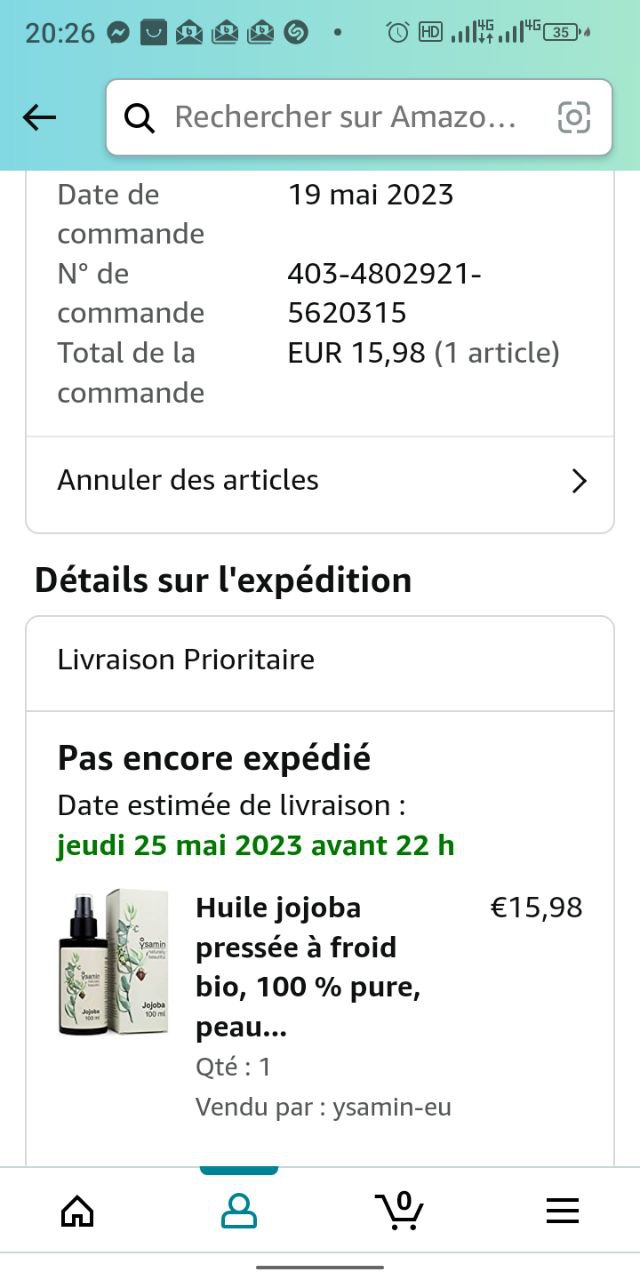Expand Annuler des articles chevron

(x=578, y=481)
